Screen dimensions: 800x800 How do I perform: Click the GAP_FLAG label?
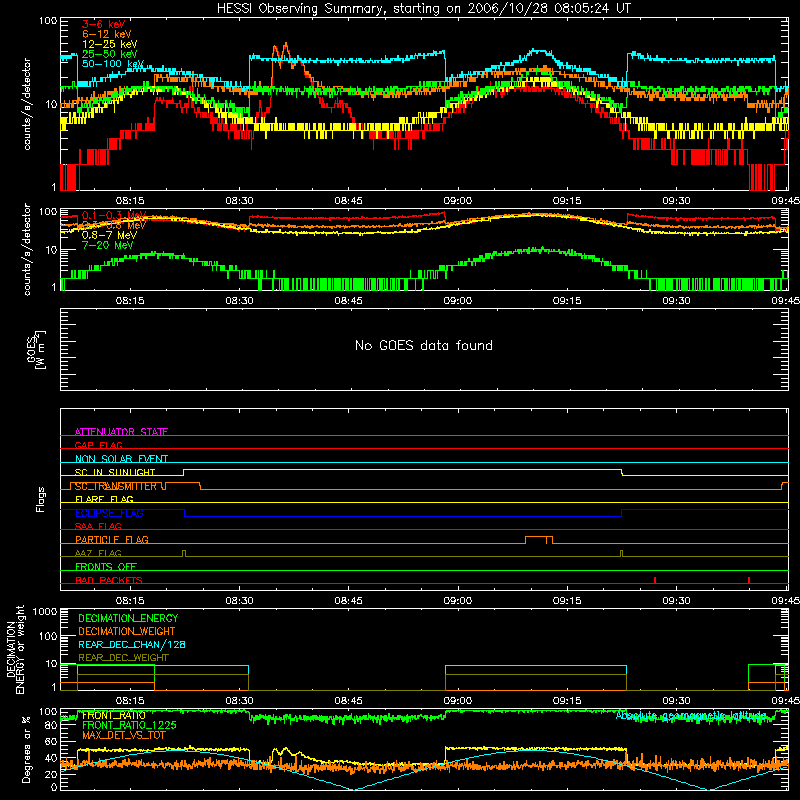point(98,445)
